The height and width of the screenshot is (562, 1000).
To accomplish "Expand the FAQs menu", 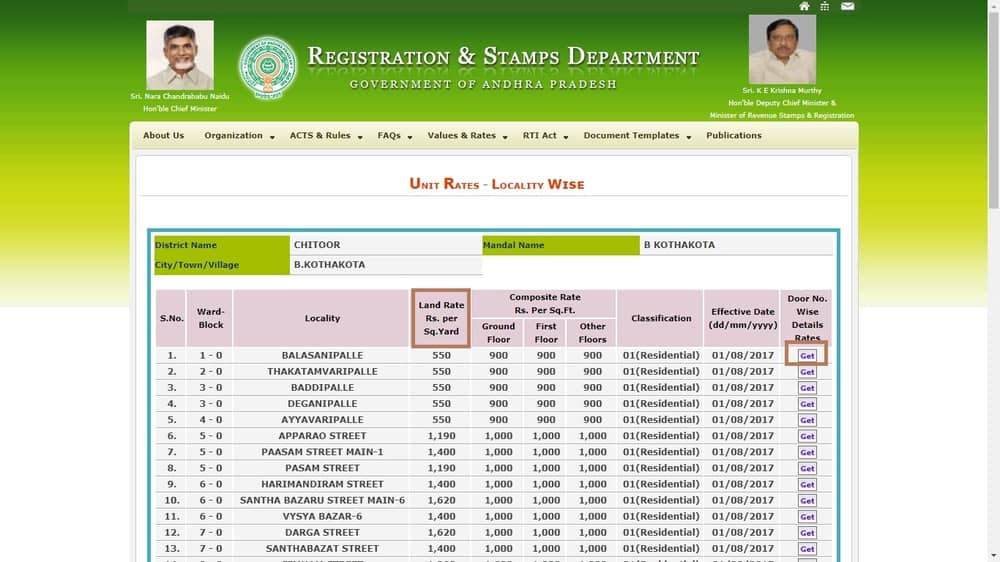I will (x=395, y=135).
